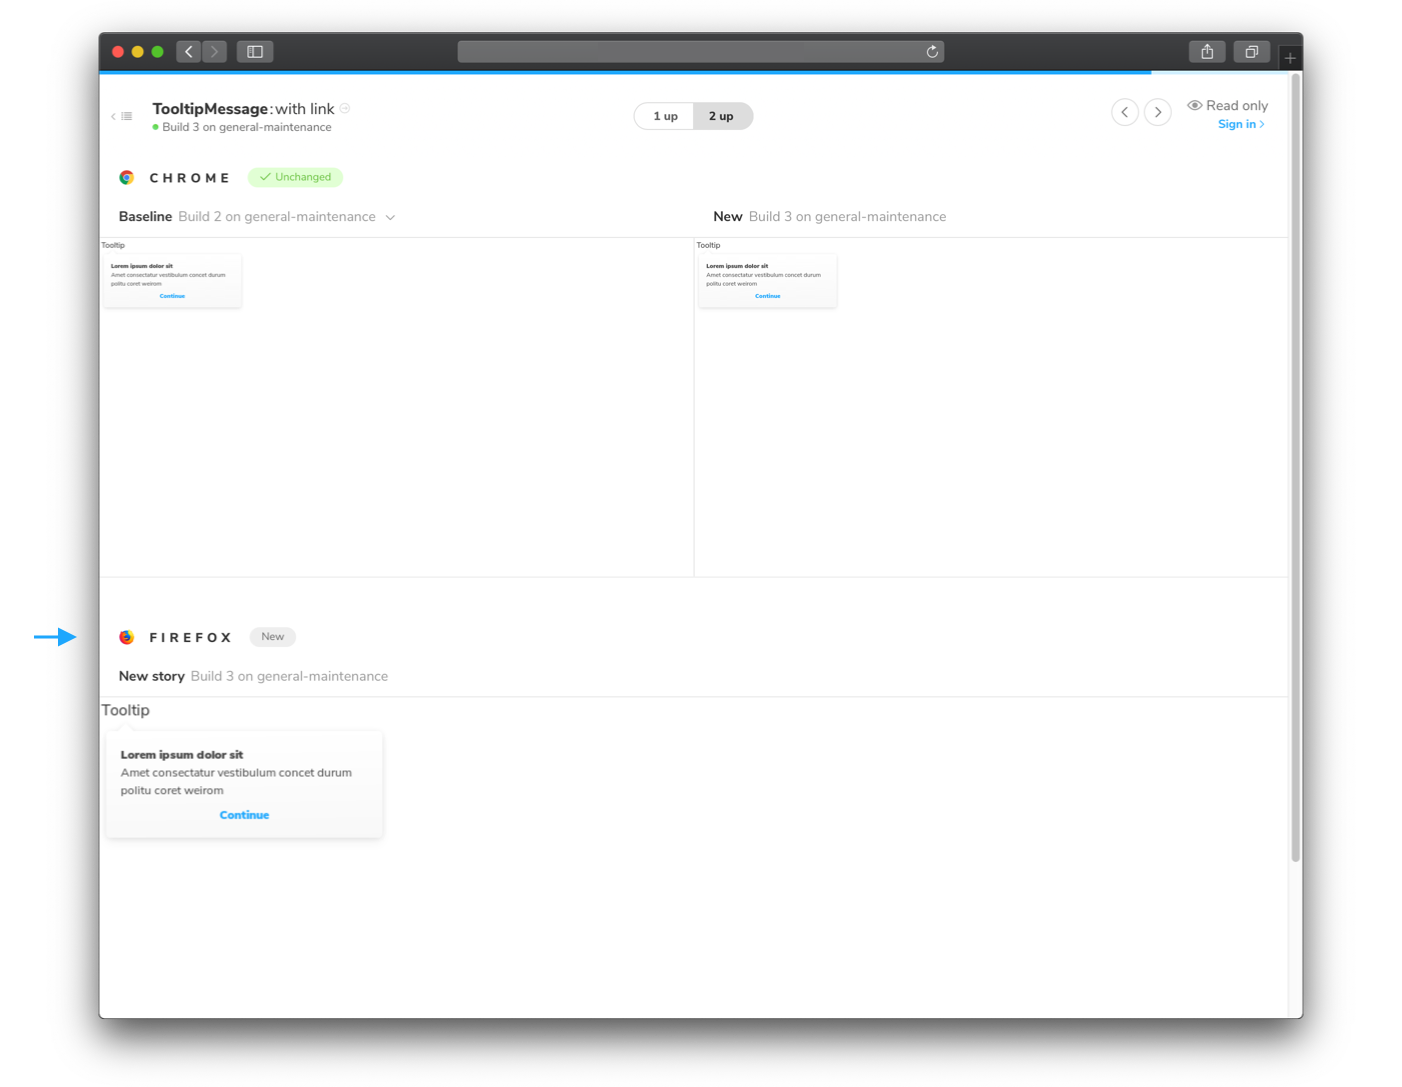Go to previous story with left chevron

(1125, 112)
